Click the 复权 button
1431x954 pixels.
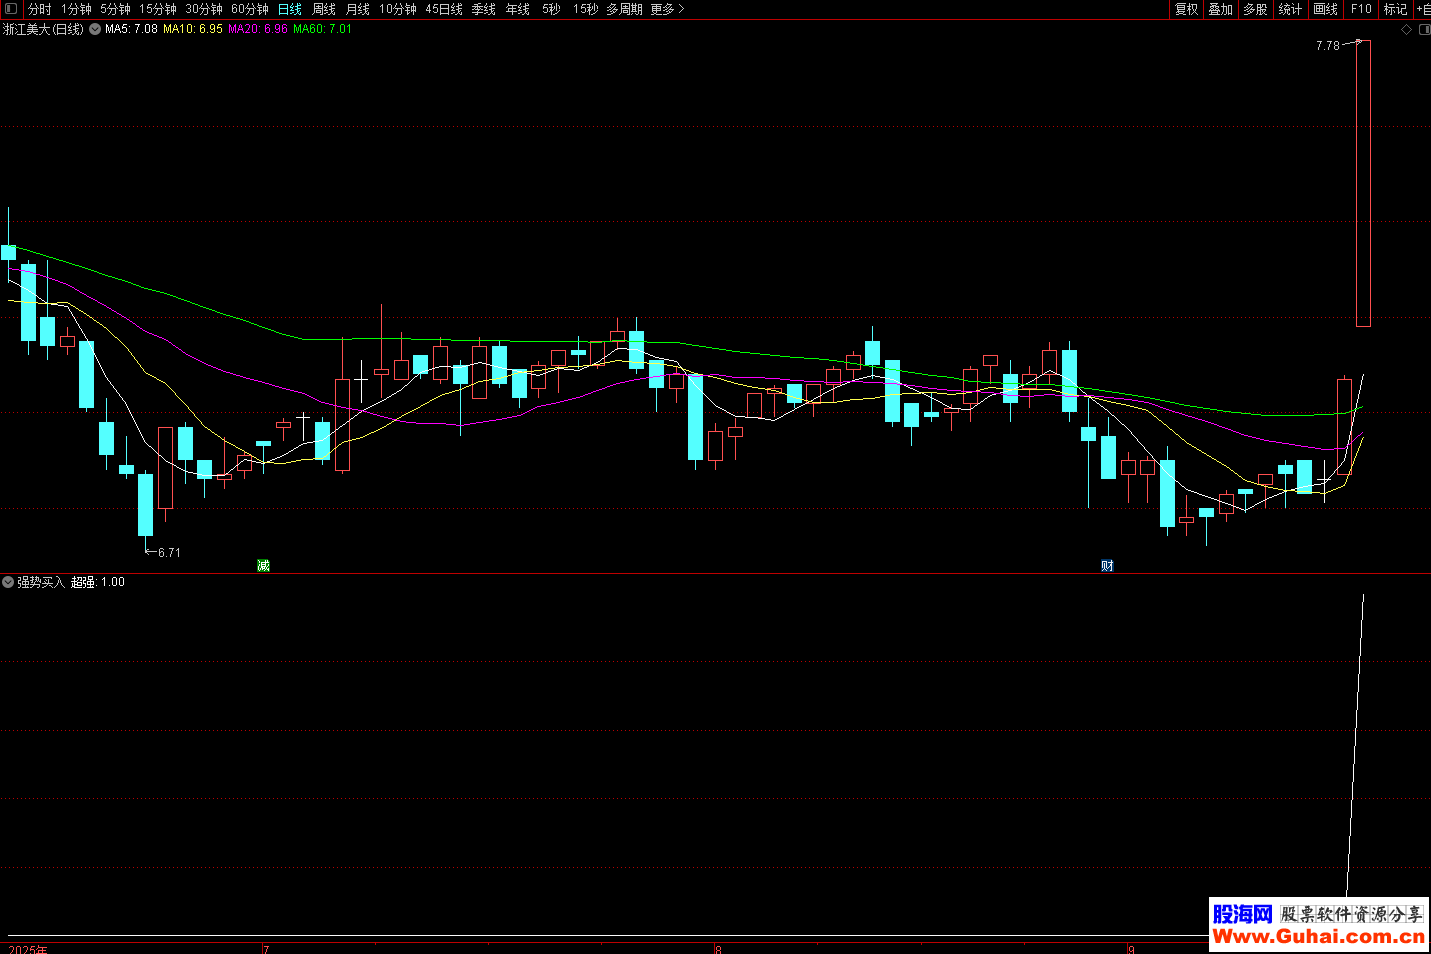coord(1187,9)
